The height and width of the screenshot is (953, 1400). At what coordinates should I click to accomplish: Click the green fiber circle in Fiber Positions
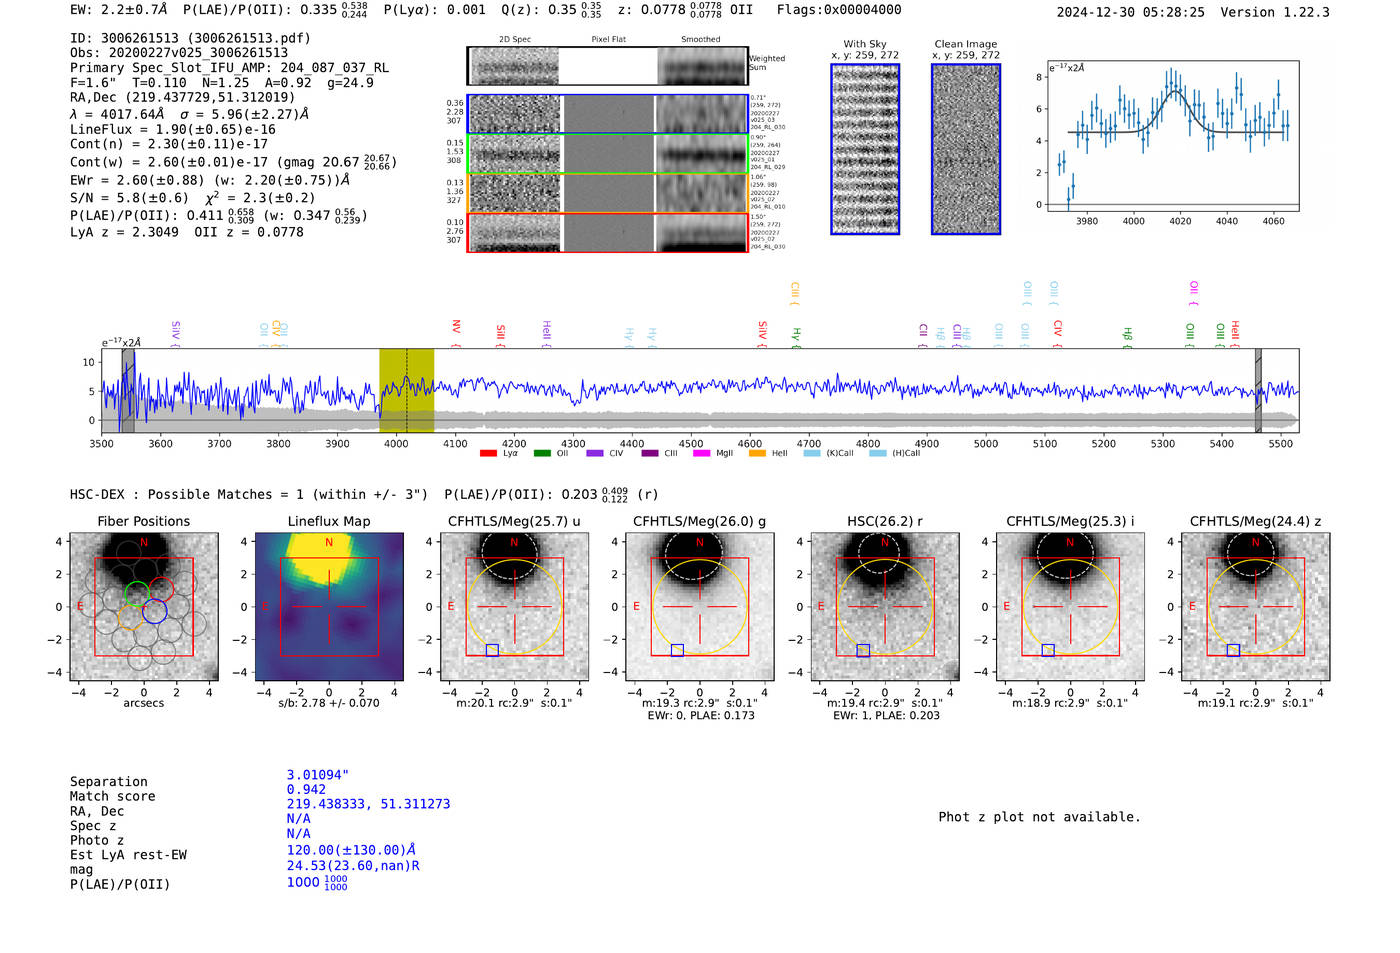point(136,594)
